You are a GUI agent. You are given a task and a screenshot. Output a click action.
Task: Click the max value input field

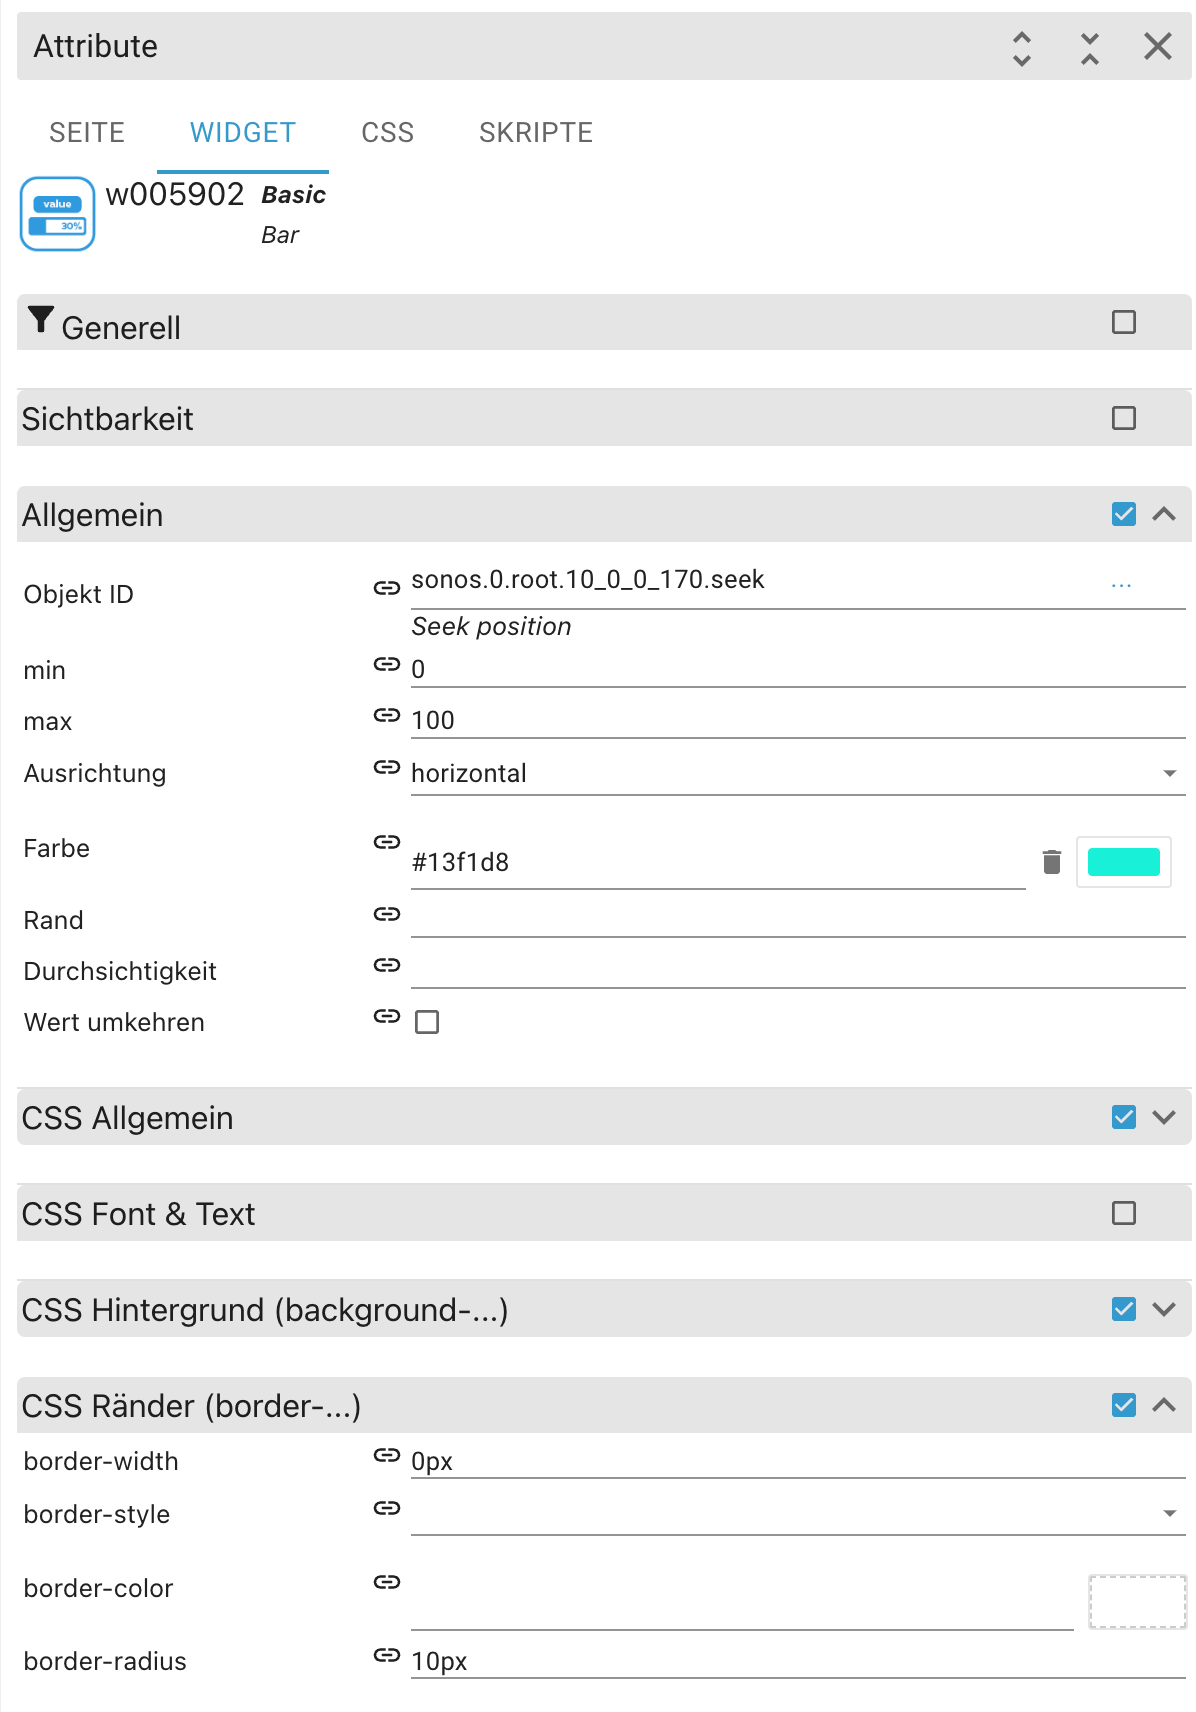click(797, 720)
